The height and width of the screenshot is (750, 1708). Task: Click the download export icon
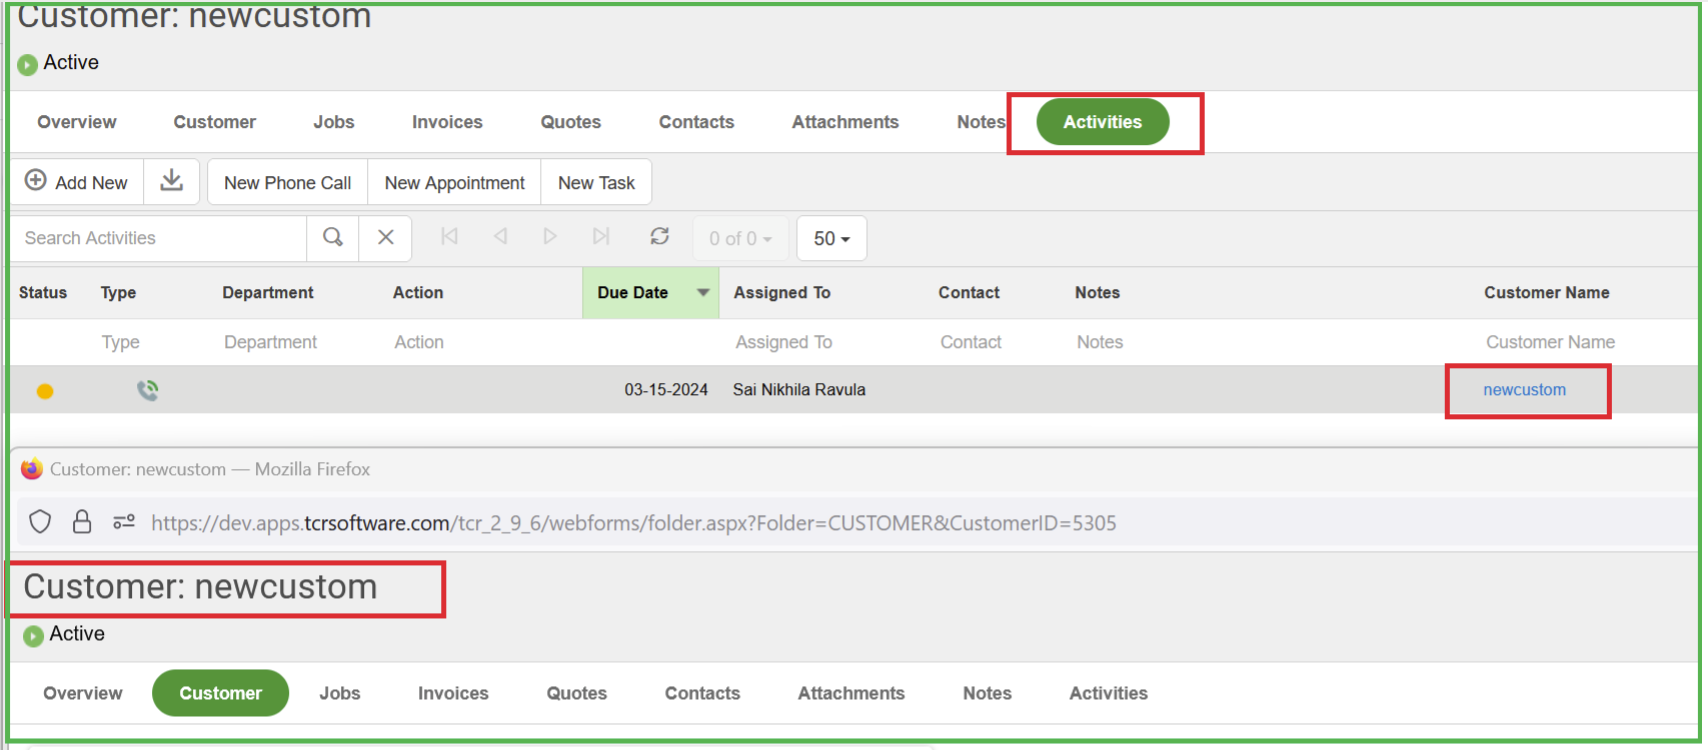(172, 181)
